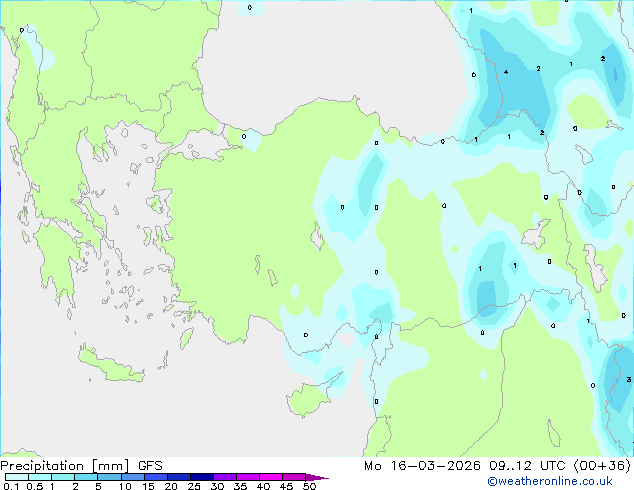Select the 5–10 mm legend color swatch
This screenshot has width=634, height=490.
click(x=109, y=477)
